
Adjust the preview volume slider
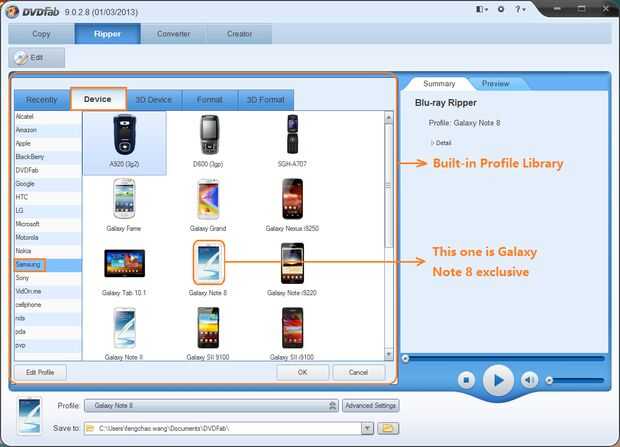pyautogui.click(x=576, y=380)
